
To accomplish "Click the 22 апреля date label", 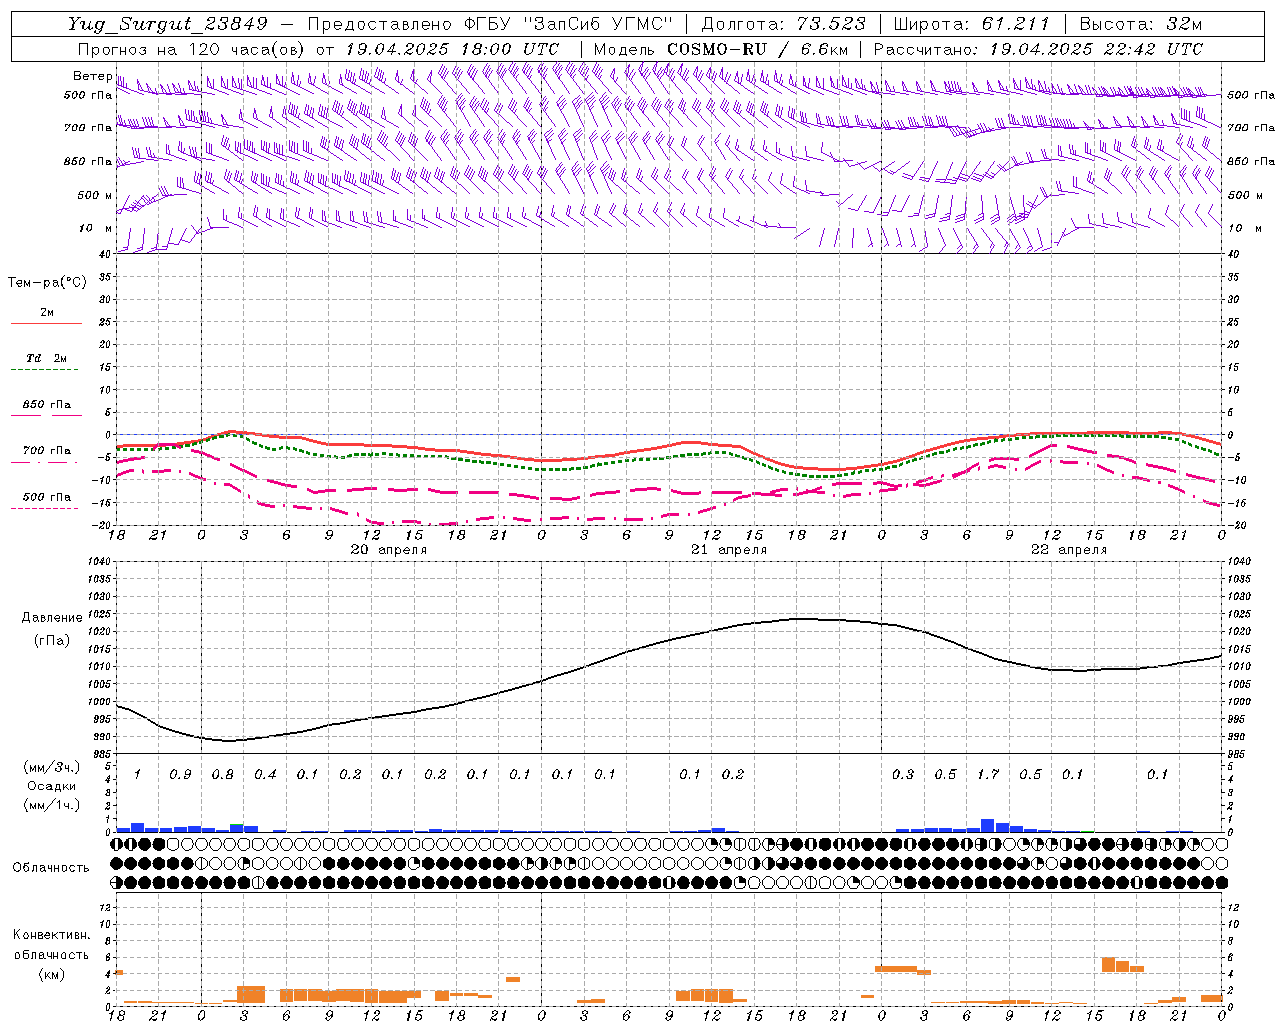I will pyautogui.click(x=1069, y=550).
